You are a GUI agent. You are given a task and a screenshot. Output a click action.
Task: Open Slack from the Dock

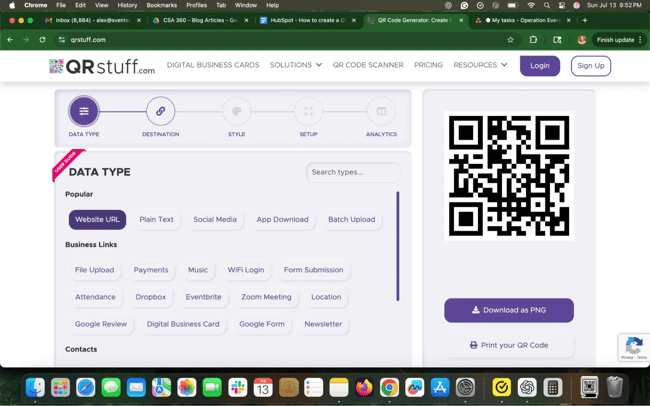238,388
